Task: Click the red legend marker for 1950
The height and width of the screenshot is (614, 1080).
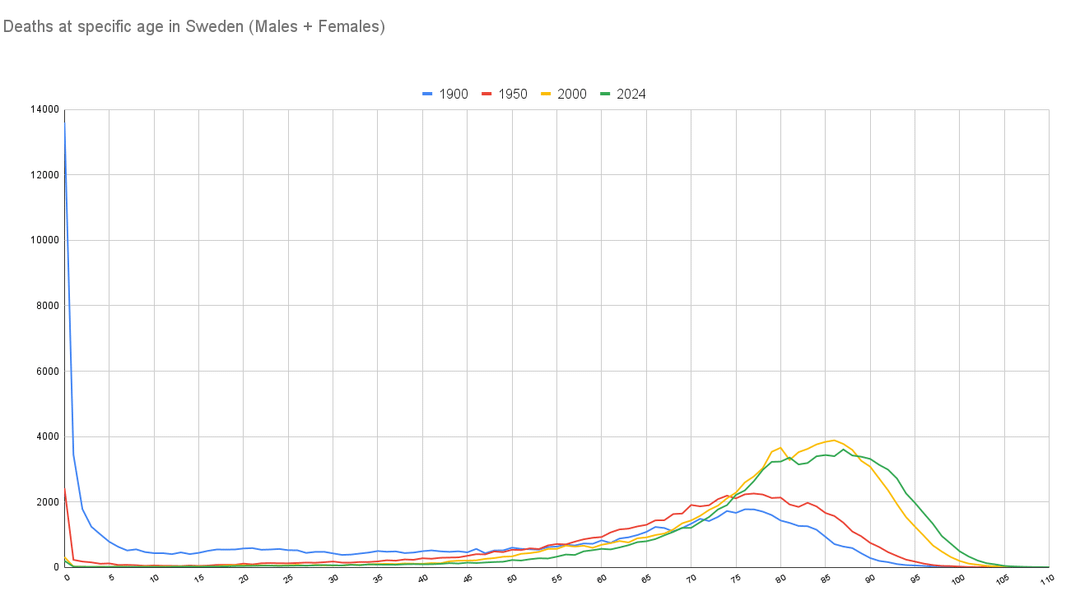Action: coord(488,94)
